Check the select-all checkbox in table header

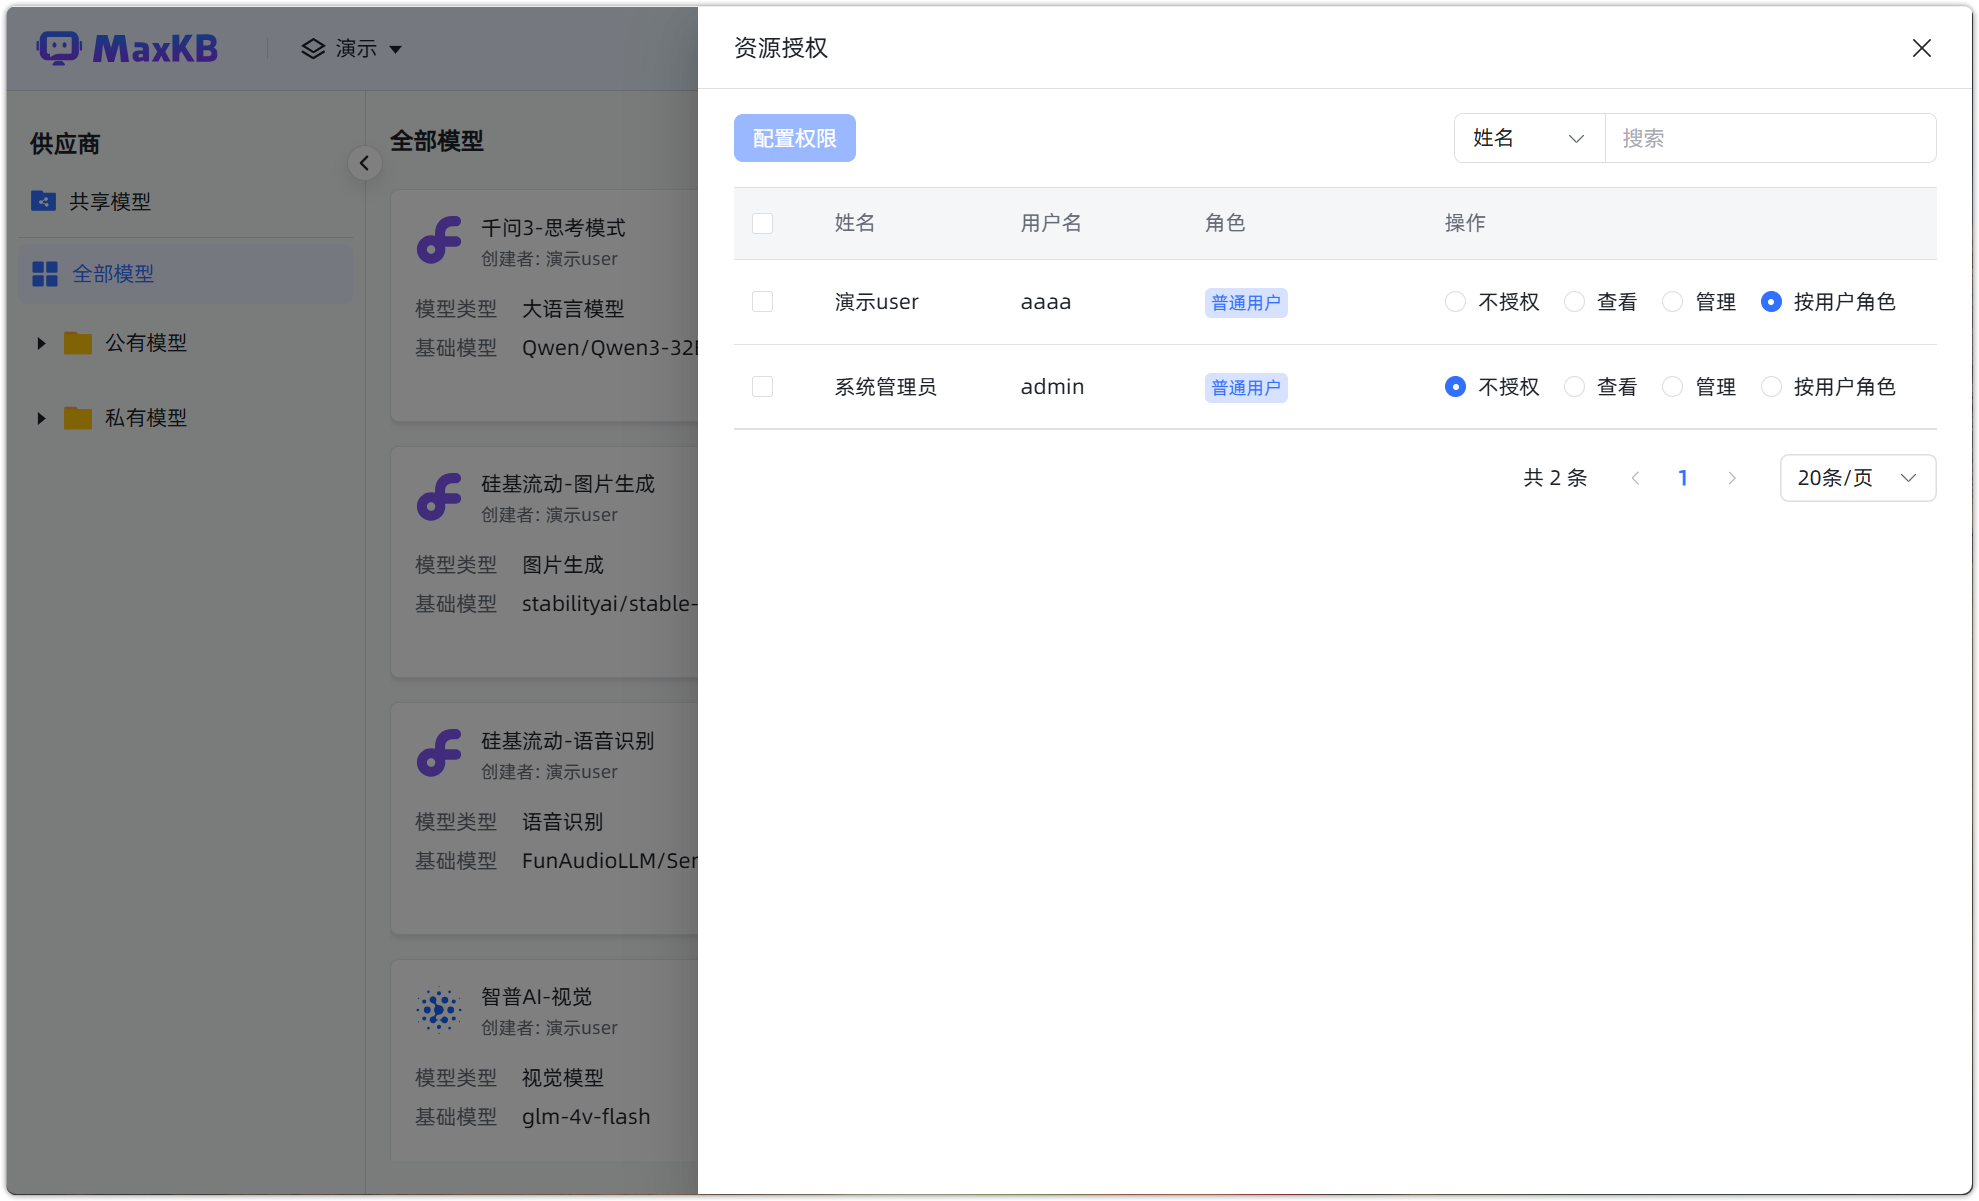tap(762, 223)
